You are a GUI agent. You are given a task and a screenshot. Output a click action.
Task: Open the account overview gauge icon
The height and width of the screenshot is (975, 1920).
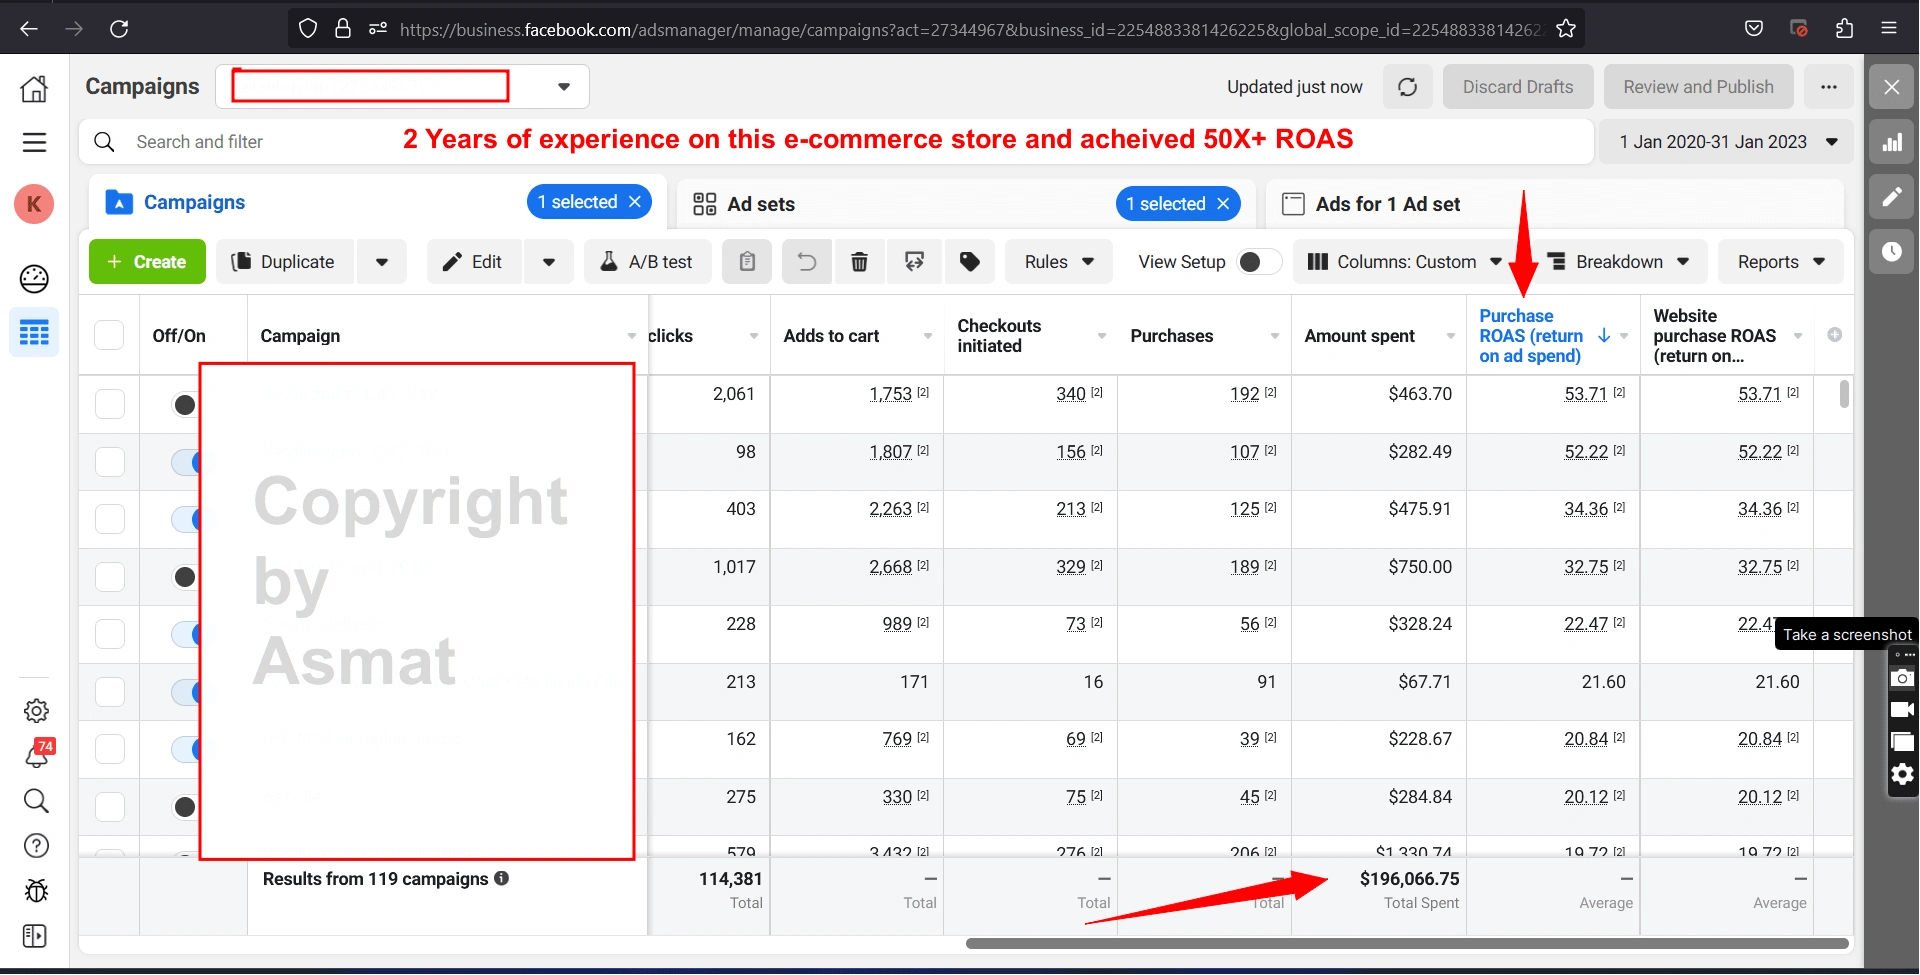34,278
